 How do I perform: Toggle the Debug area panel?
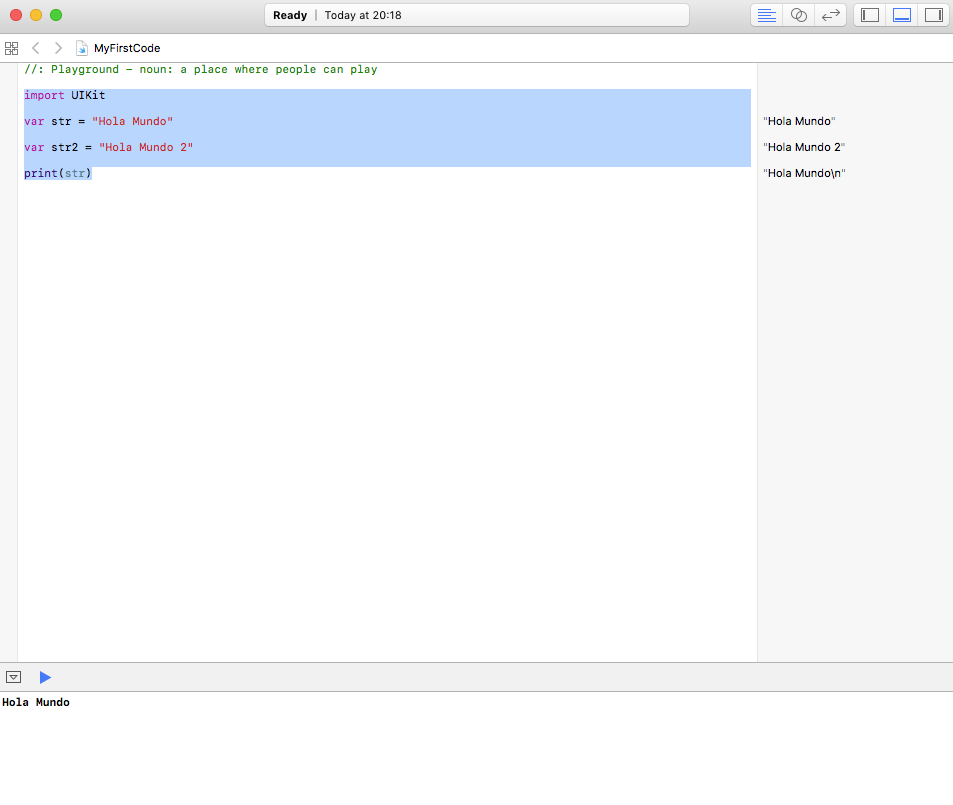[x=901, y=15]
